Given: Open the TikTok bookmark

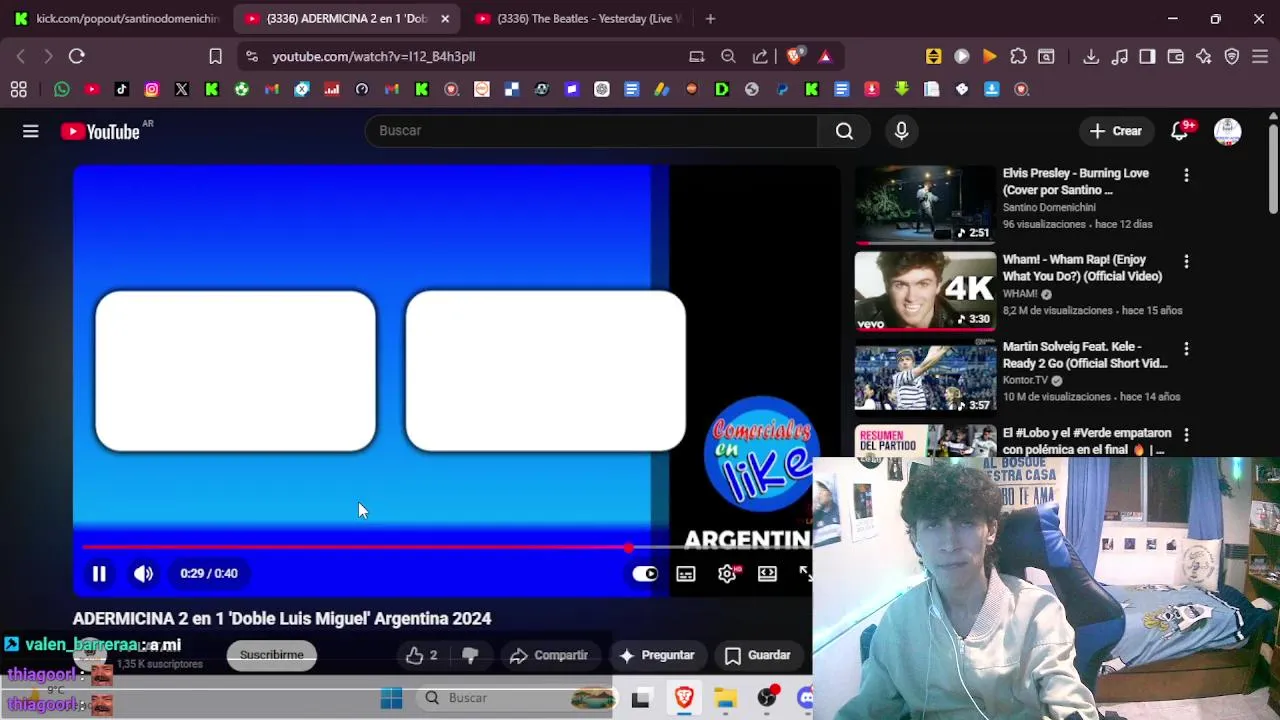Looking at the screenshot, I should click(x=122, y=89).
